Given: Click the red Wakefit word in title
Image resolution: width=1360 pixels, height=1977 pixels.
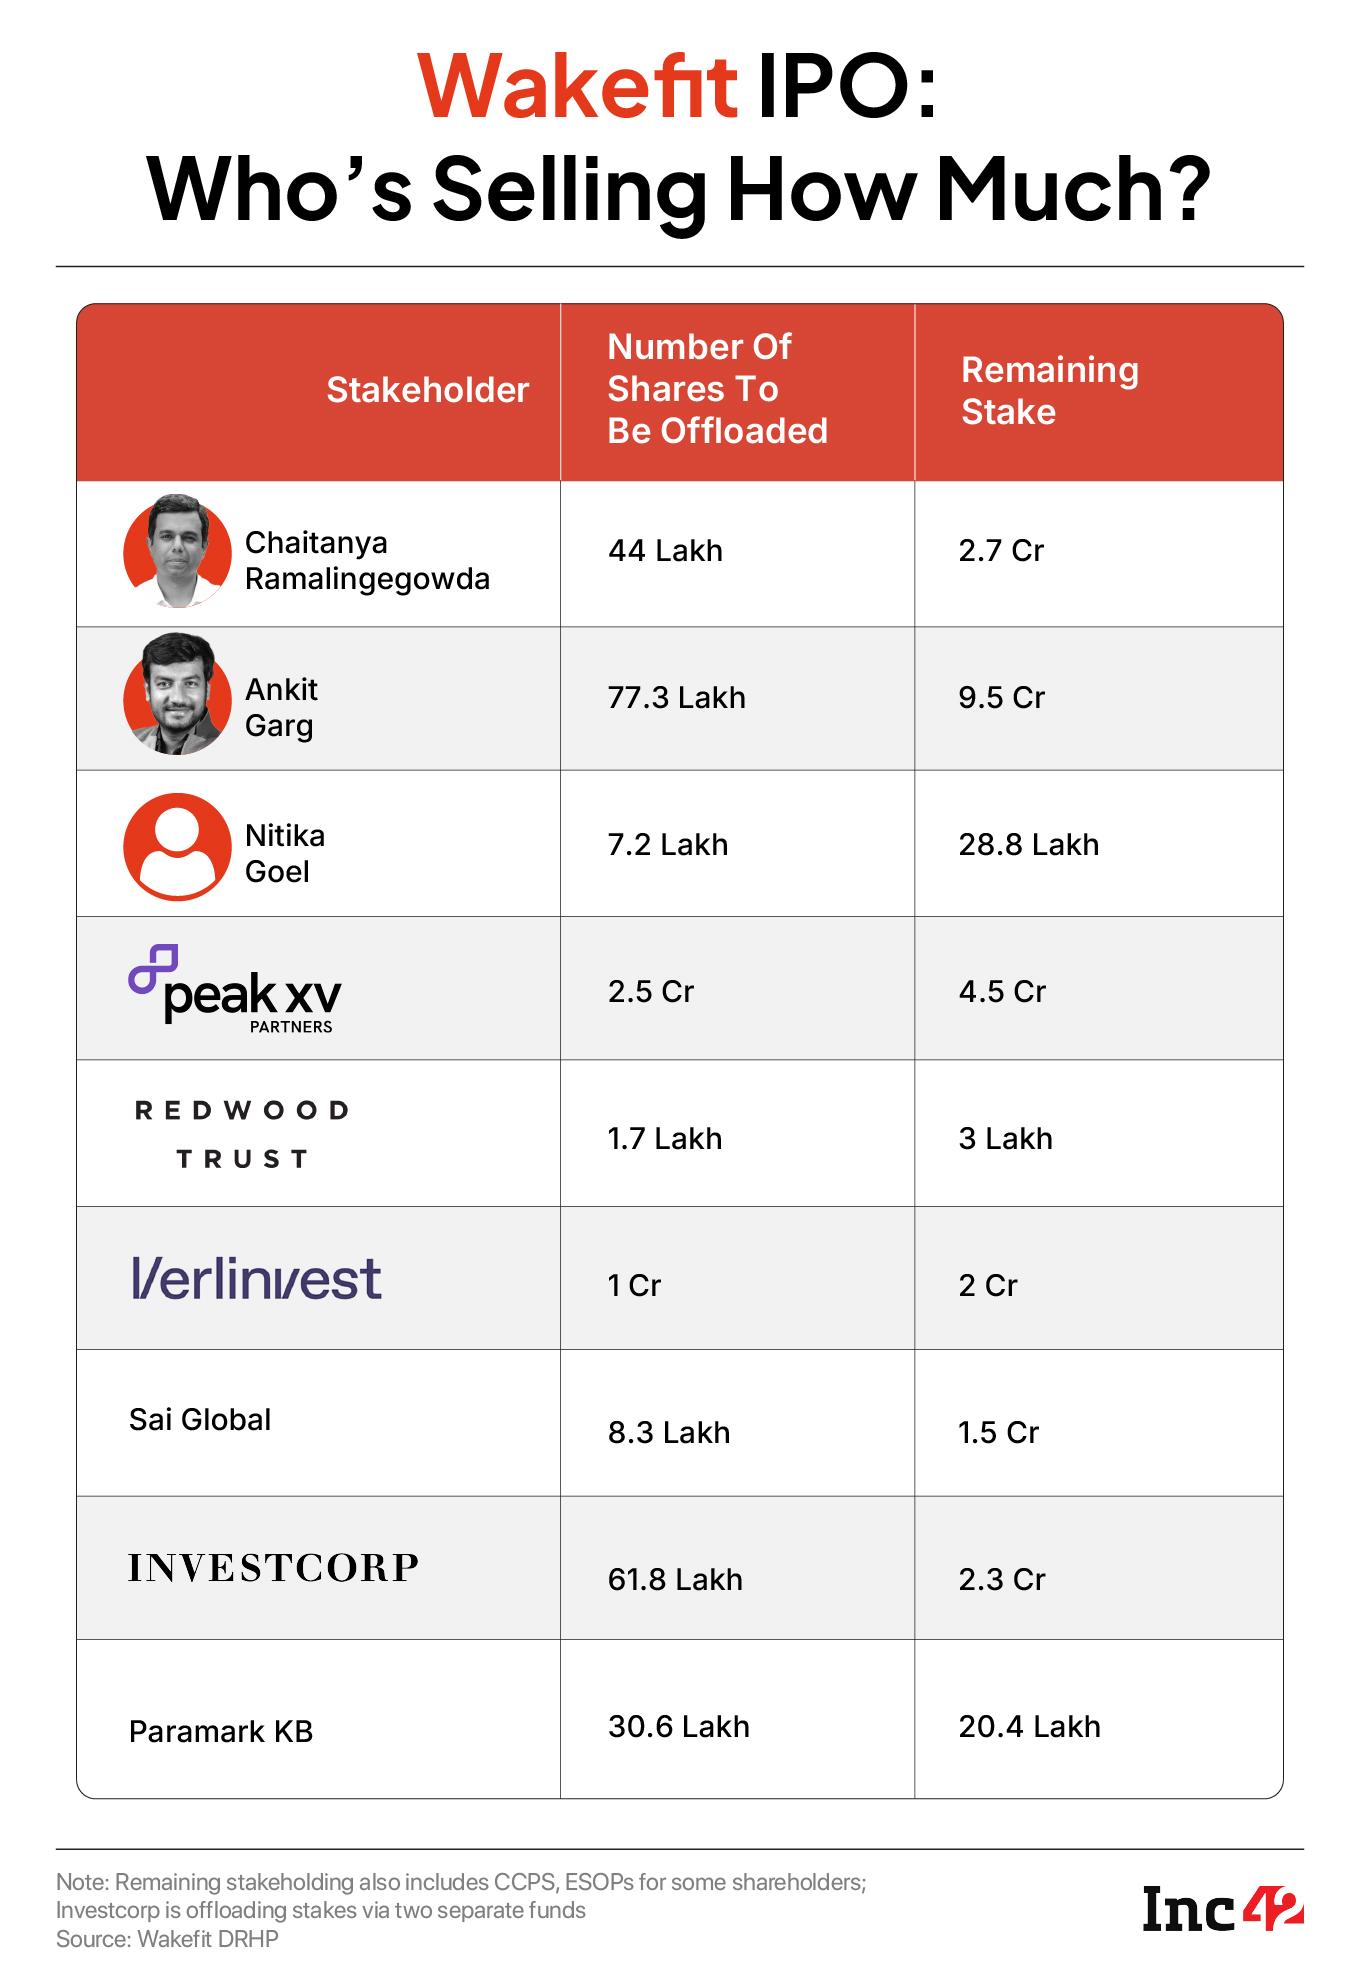Looking at the screenshot, I should tap(578, 88).
